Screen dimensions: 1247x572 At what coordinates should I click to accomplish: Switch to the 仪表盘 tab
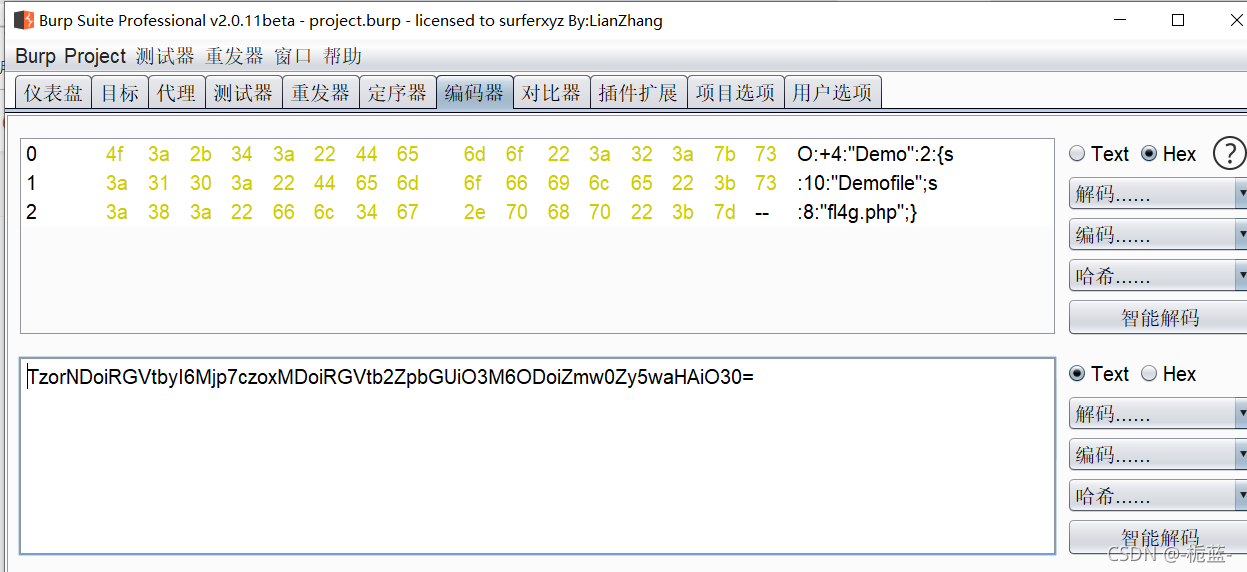tap(54, 92)
